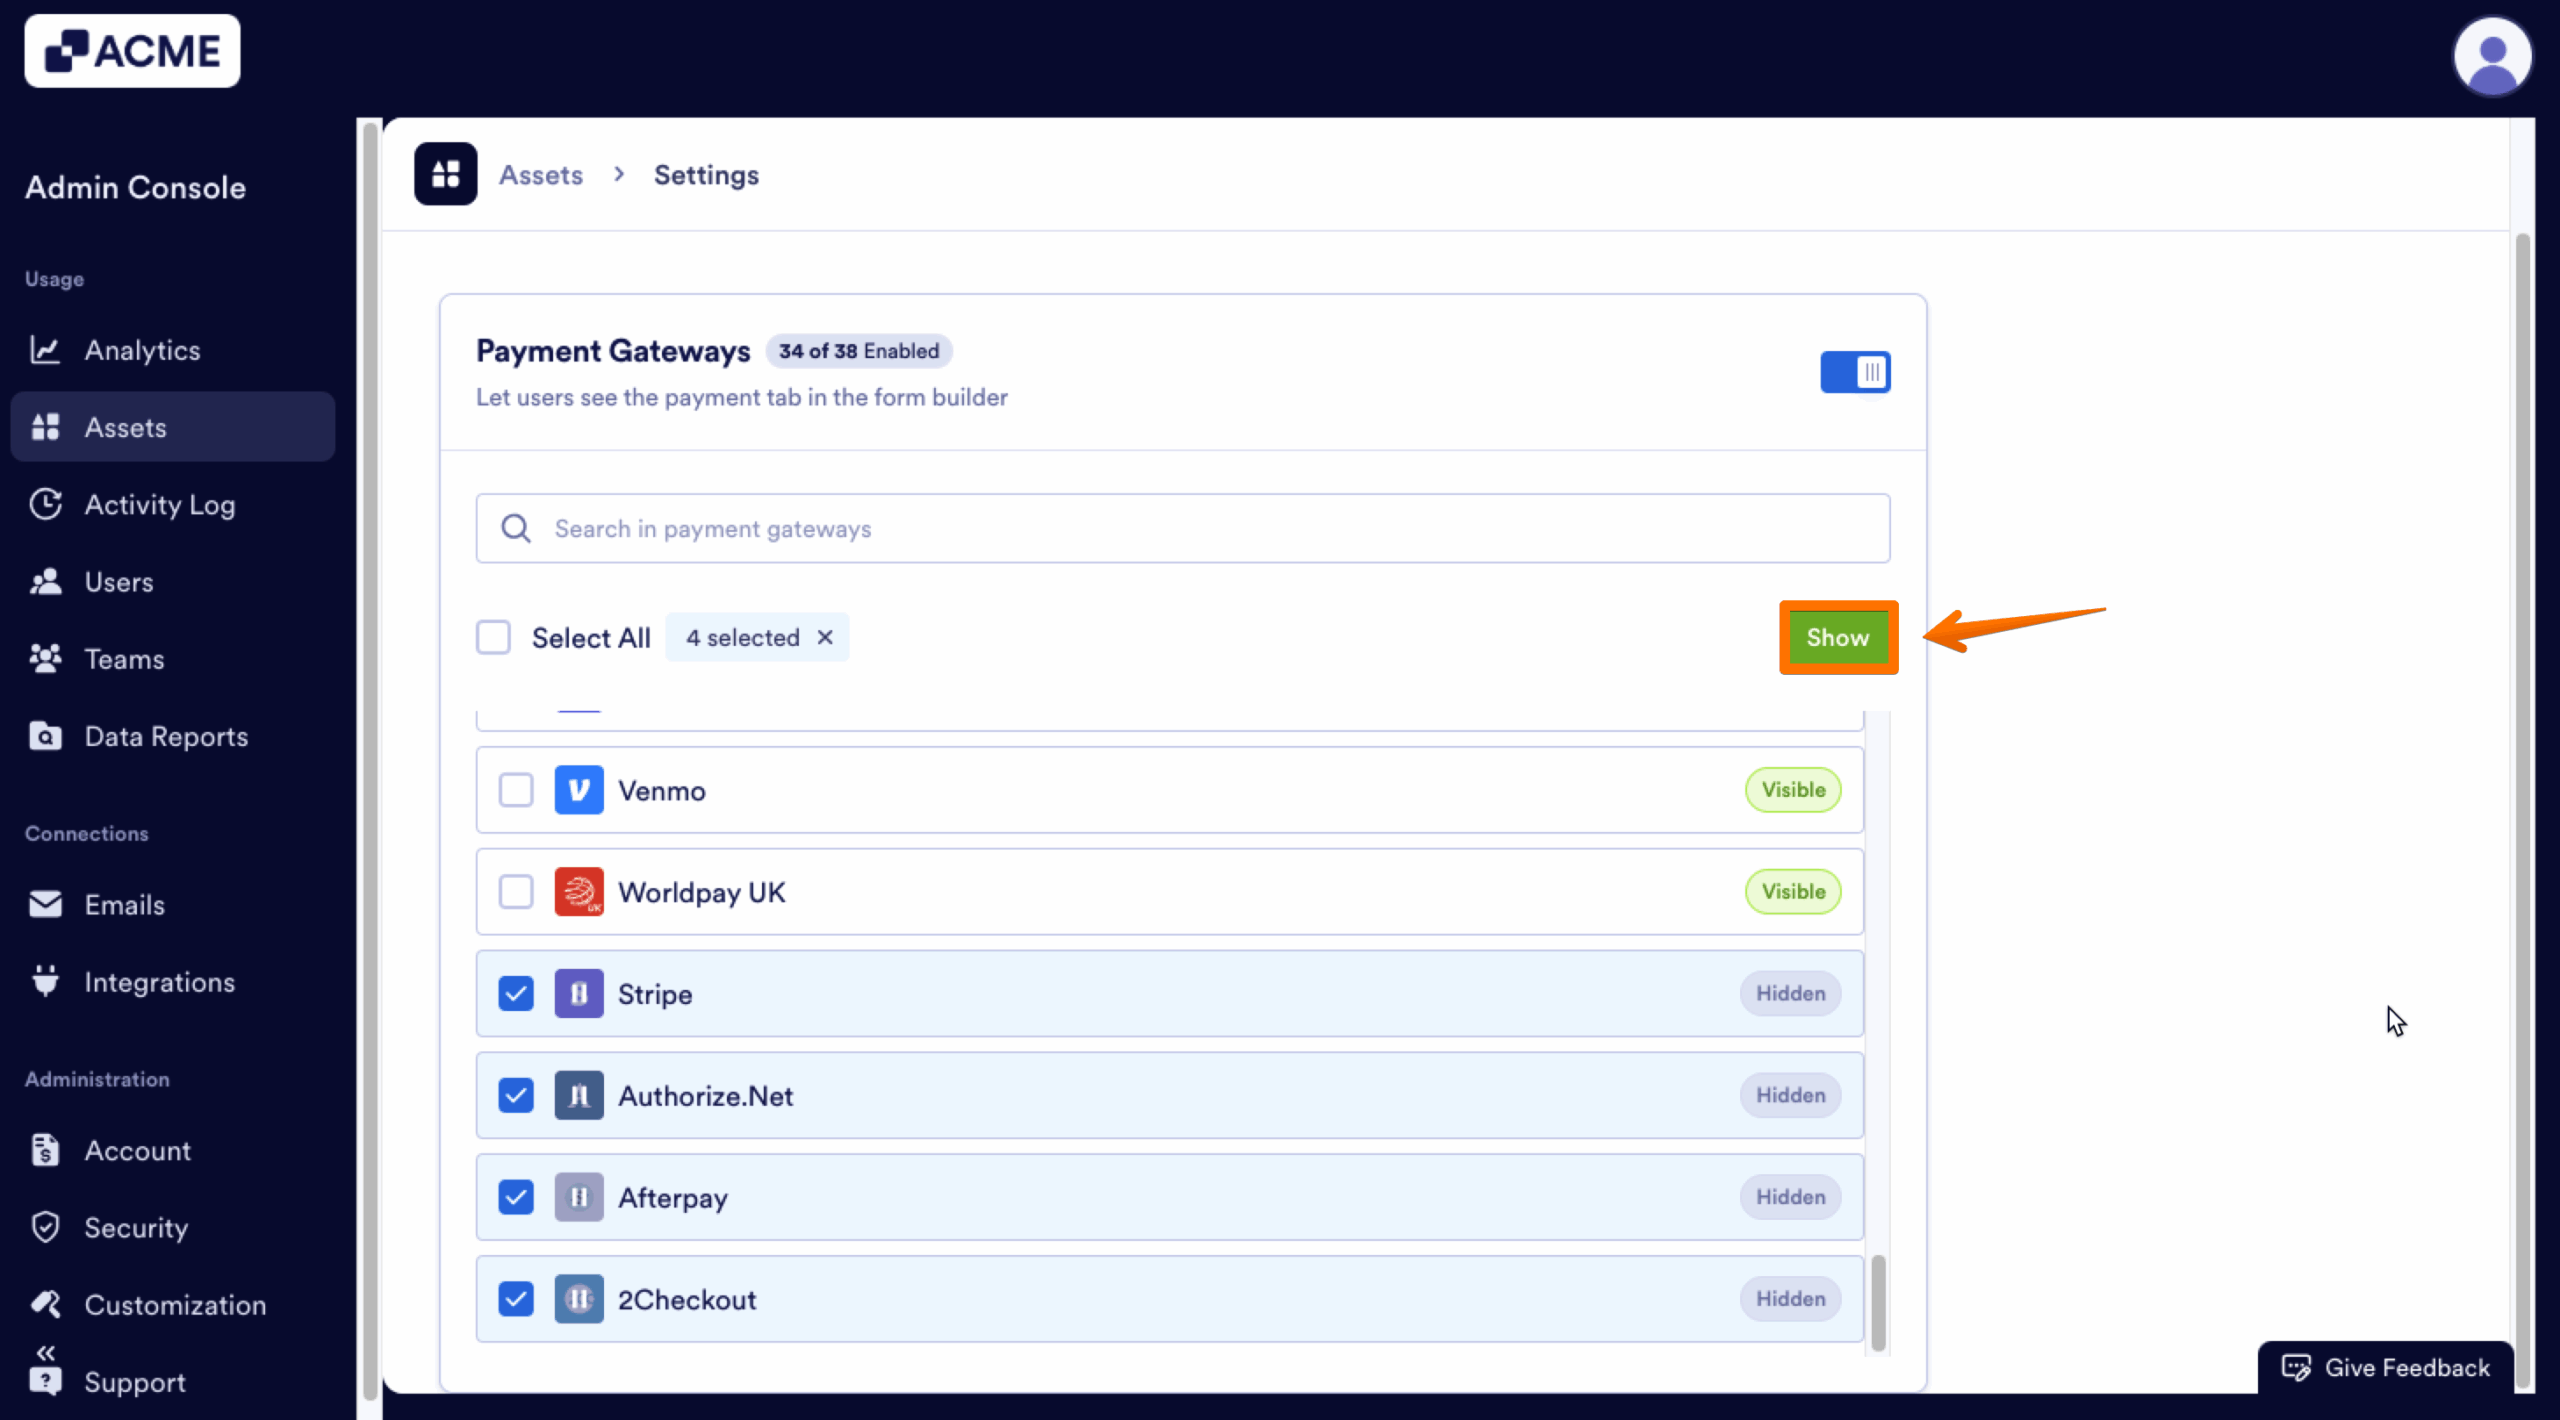Click the green Show button
This screenshot has width=2560, height=1420.
[1838, 637]
